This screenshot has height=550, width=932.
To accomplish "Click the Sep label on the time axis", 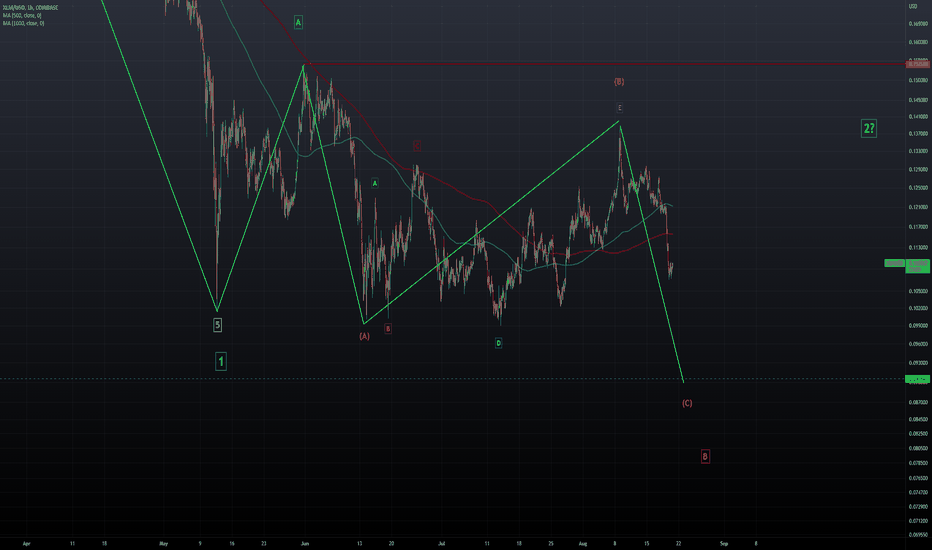I will (724, 543).
